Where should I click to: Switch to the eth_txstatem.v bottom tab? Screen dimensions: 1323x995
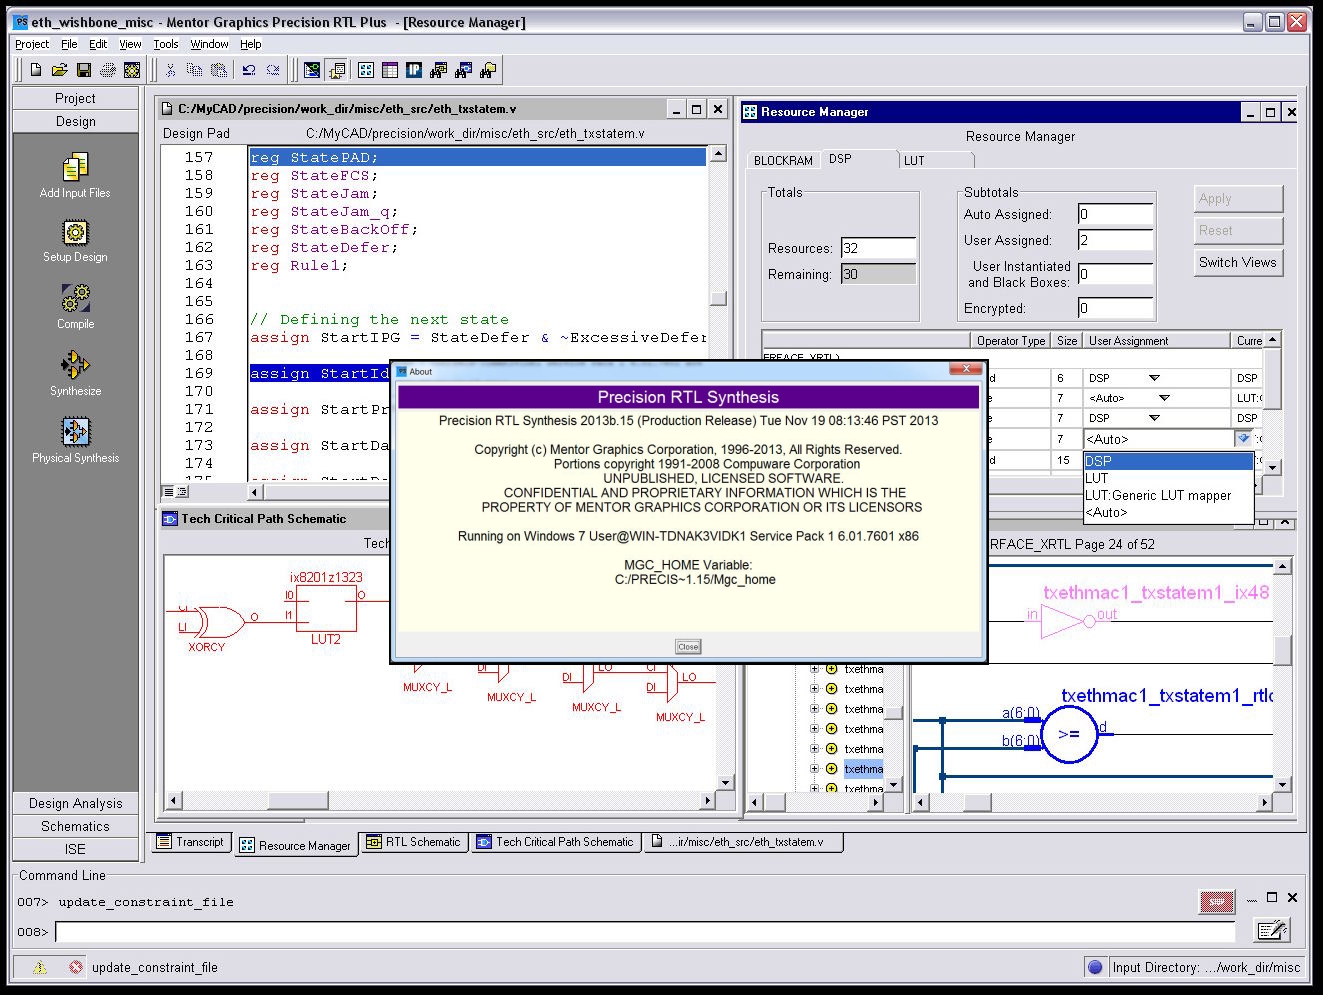(742, 842)
